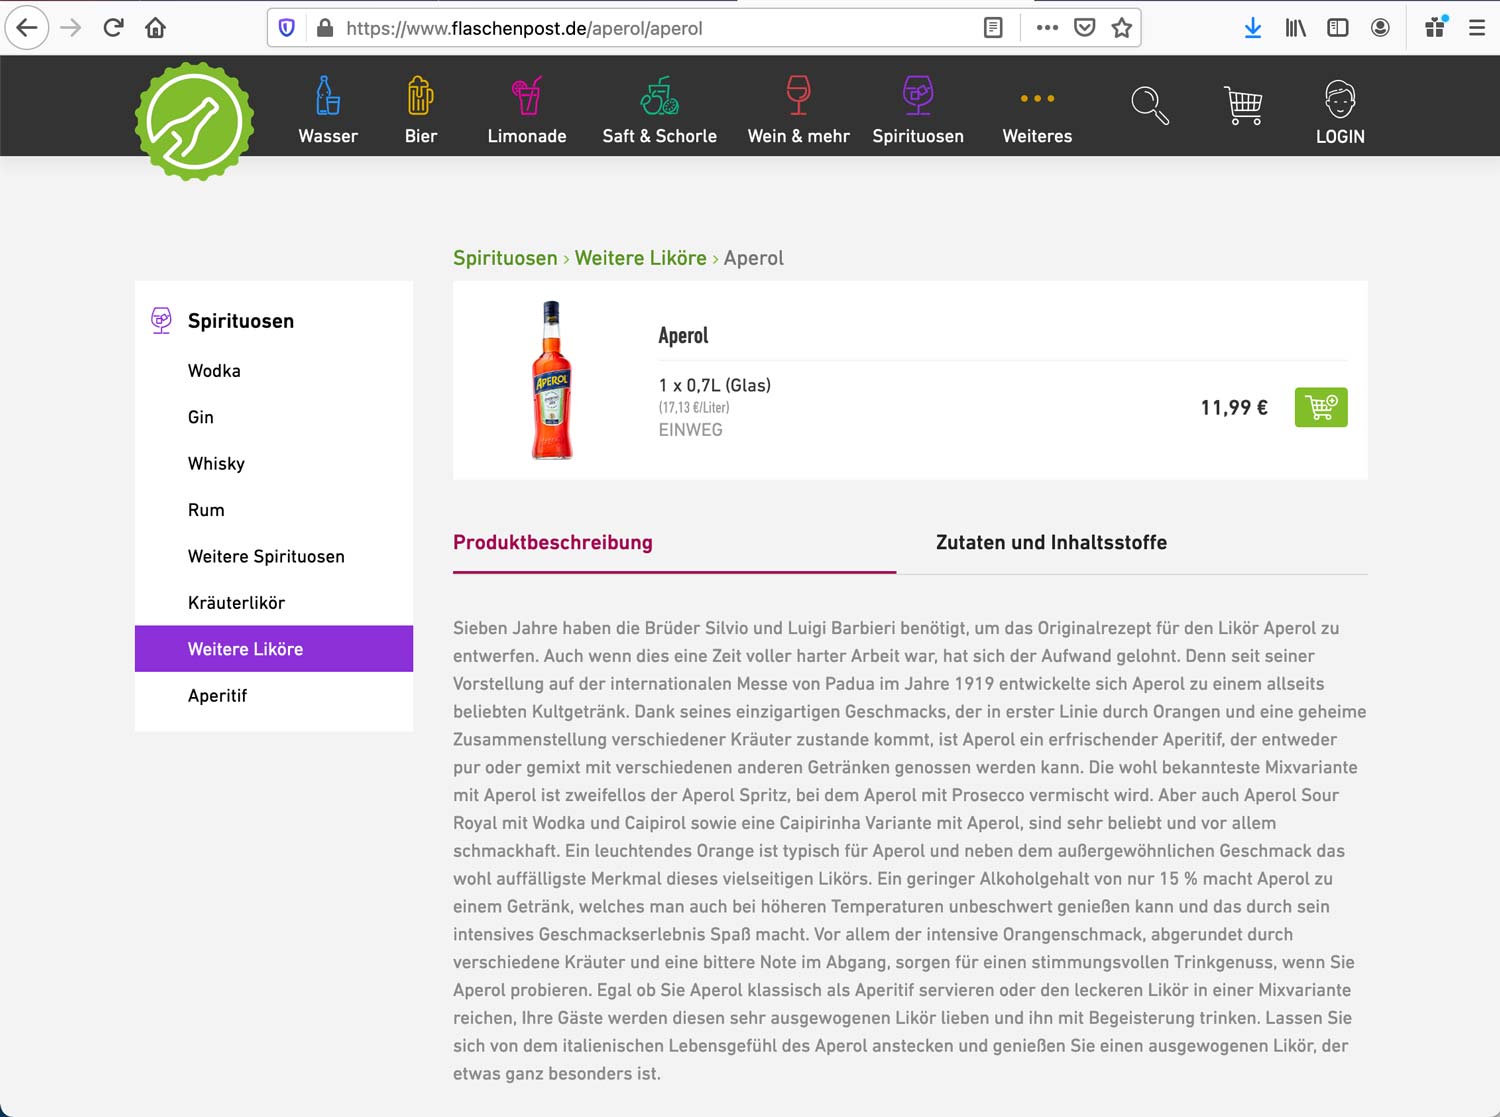Click the EINWEG label
The width and height of the screenshot is (1500, 1117).
[690, 430]
